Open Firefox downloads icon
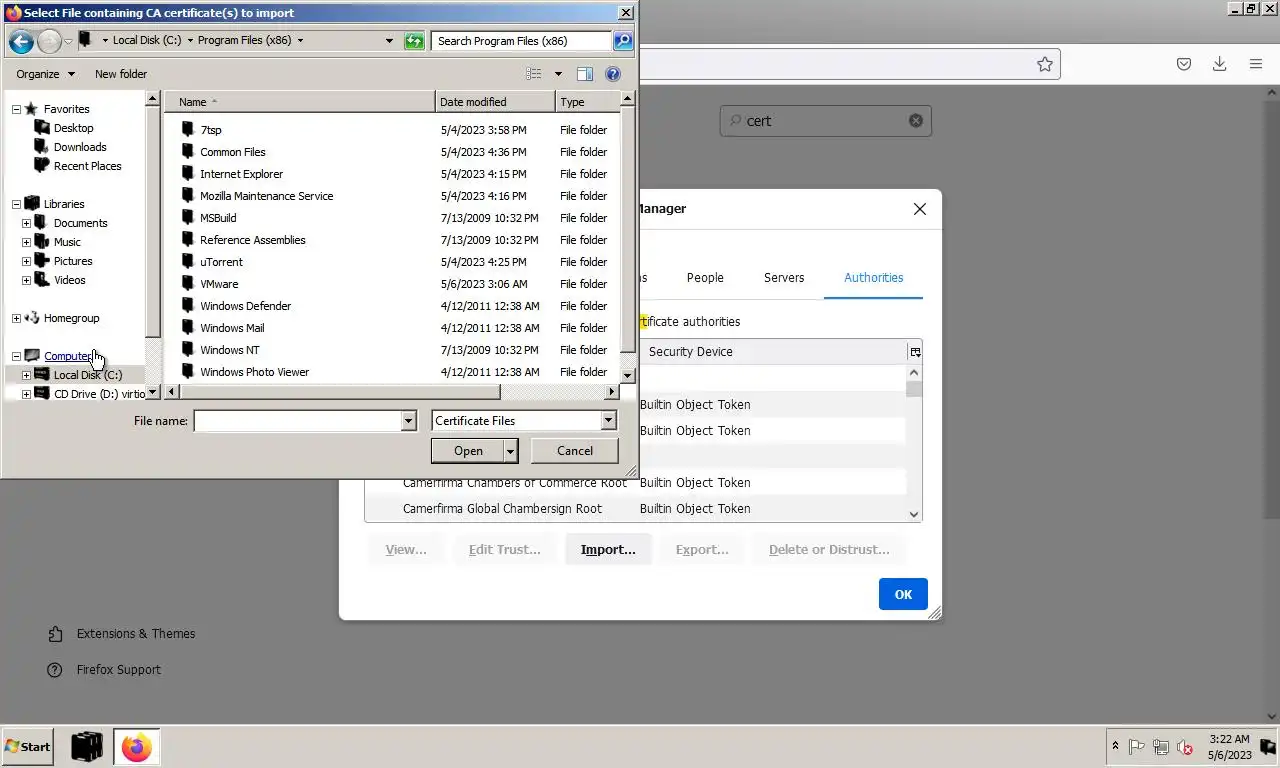Image resolution: width=1280 pixels, height=768 pixels. pyautogui.click(x=1220, y=64)
